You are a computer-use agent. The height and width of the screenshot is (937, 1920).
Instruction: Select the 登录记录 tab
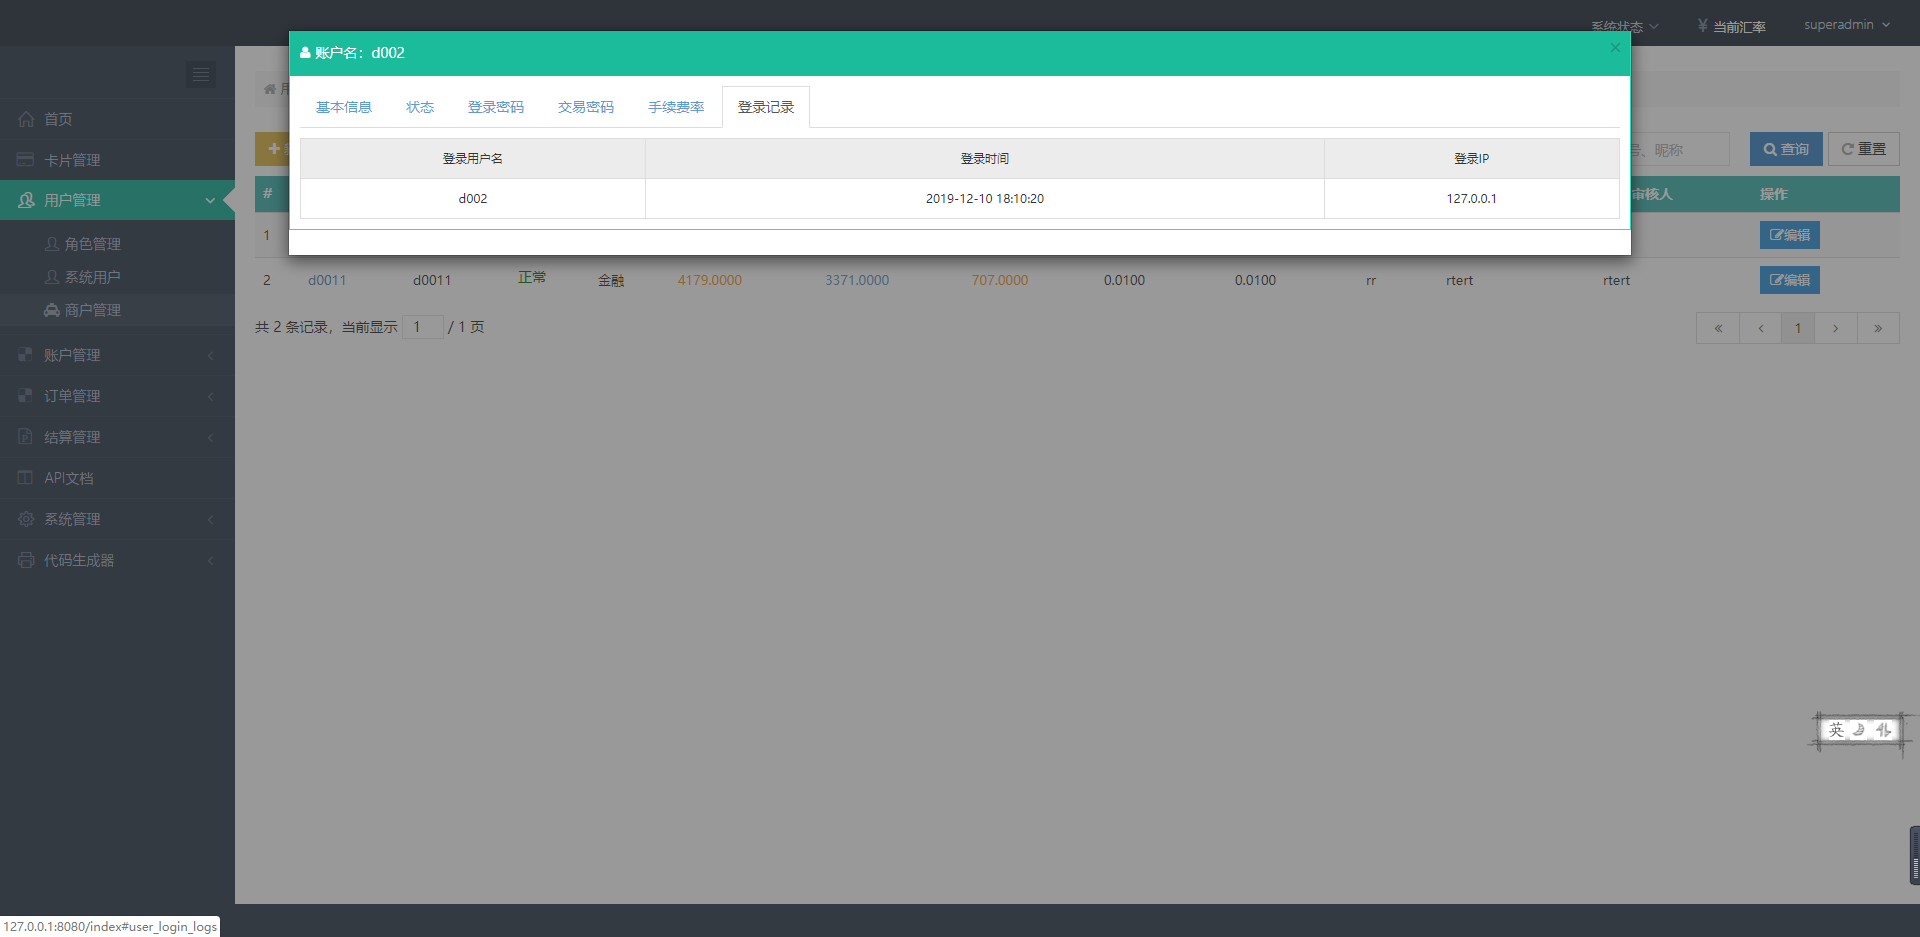point(766,107)
